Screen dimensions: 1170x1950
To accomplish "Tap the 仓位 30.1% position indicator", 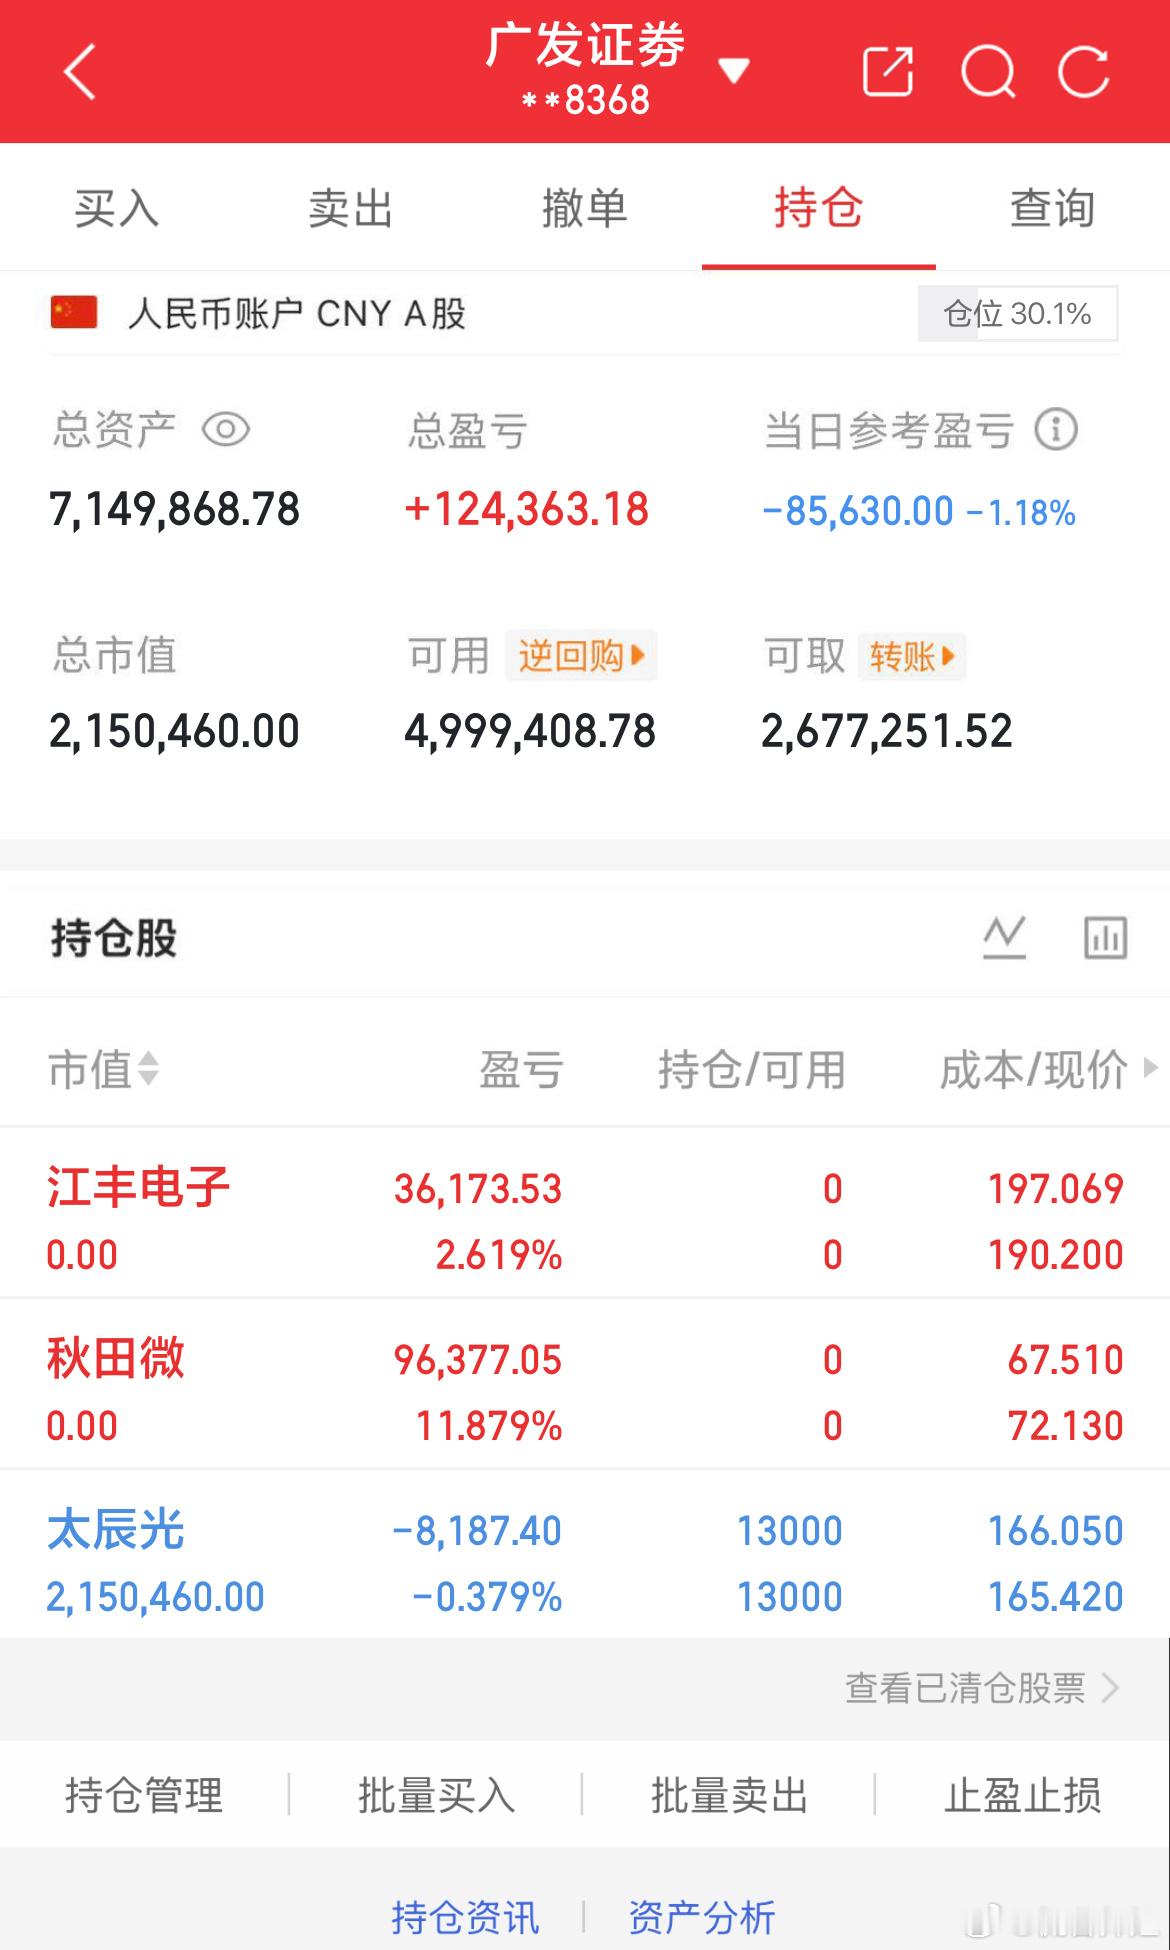I will (x=1018, y=314).
